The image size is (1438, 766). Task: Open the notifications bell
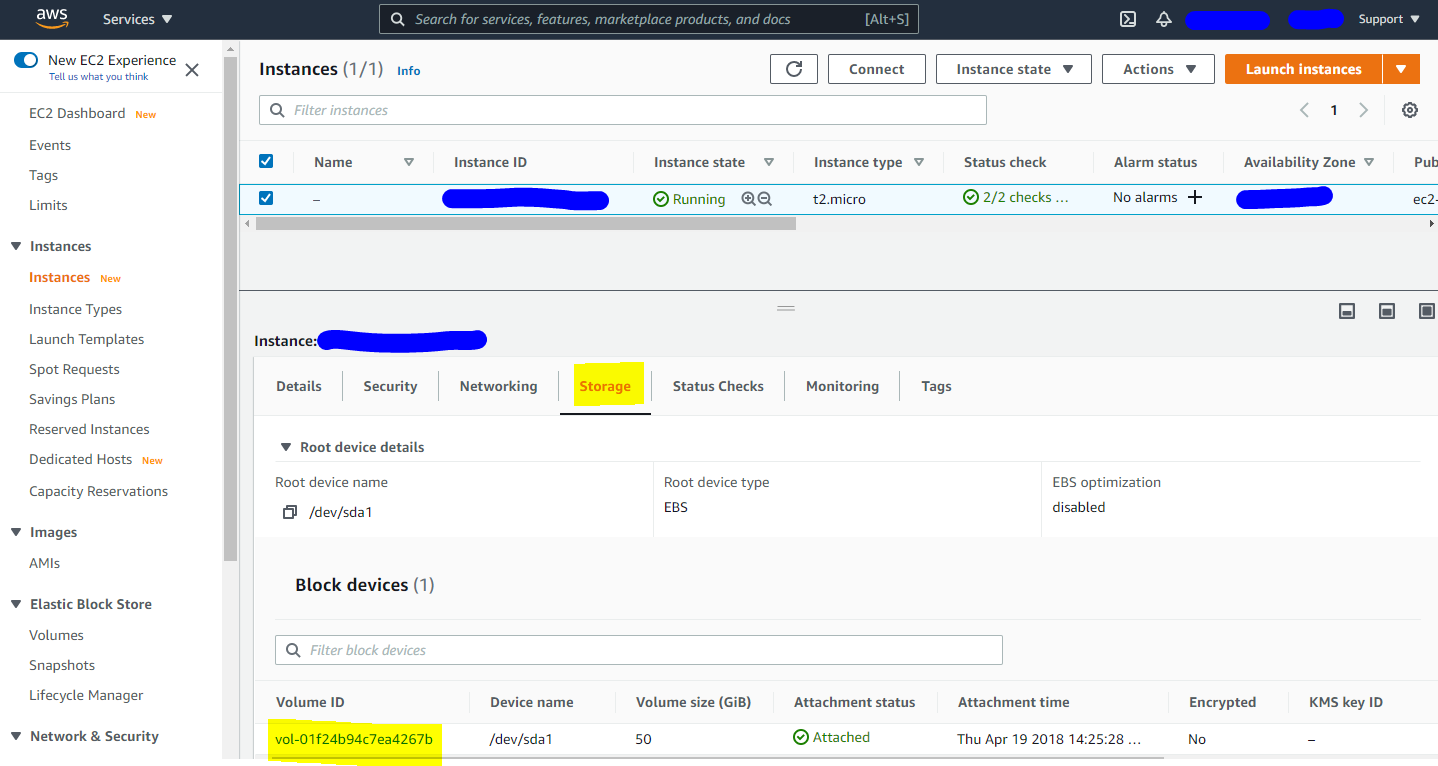(x=1163, y=19)
